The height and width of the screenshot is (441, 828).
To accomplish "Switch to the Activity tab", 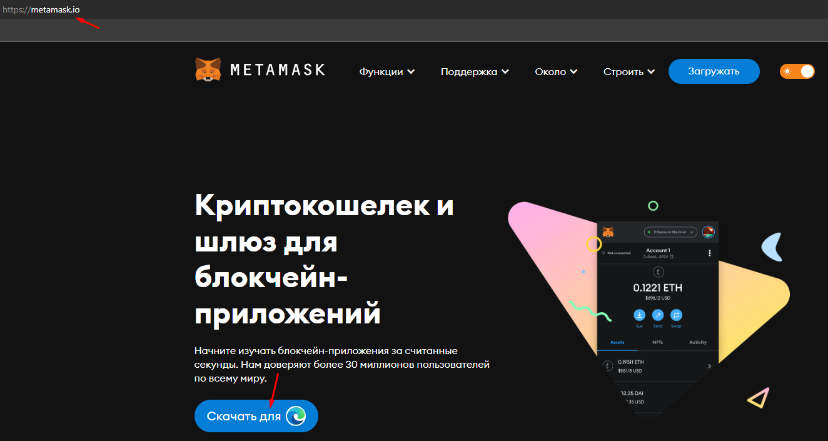I will coord(698,342).
